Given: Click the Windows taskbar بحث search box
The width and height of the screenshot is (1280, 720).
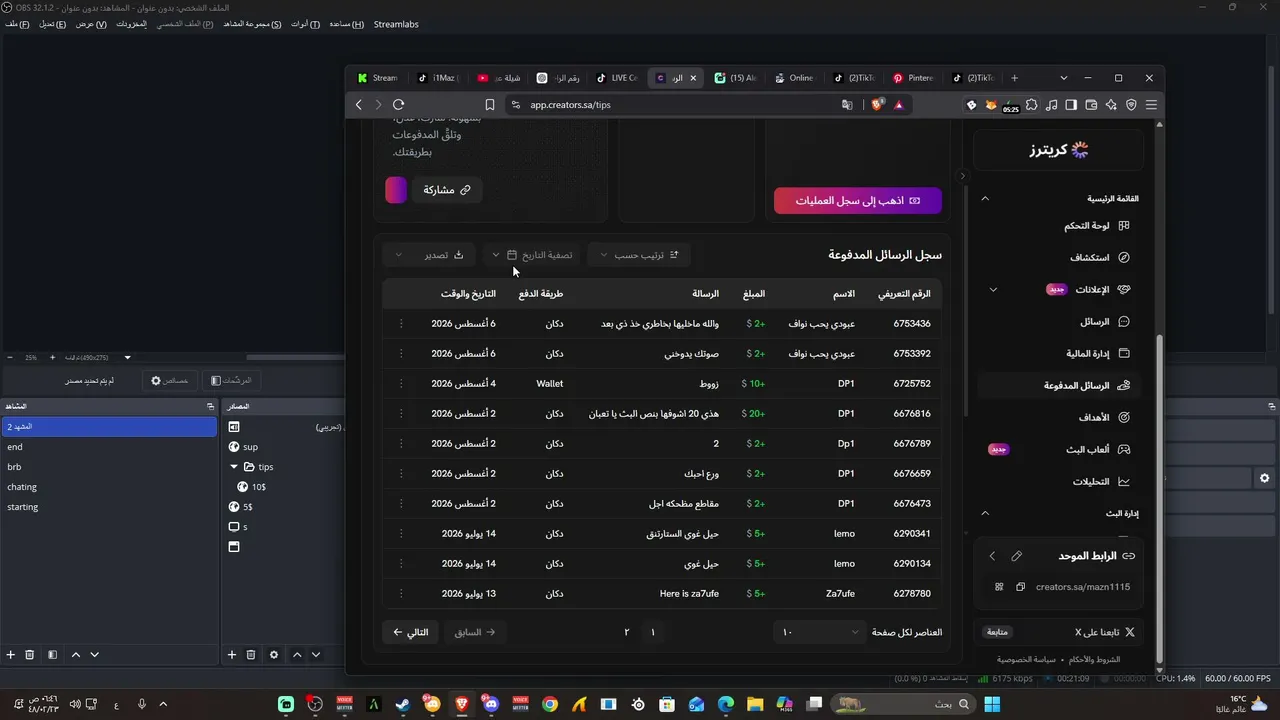Looking at the screenshot, I should point(904,705).
